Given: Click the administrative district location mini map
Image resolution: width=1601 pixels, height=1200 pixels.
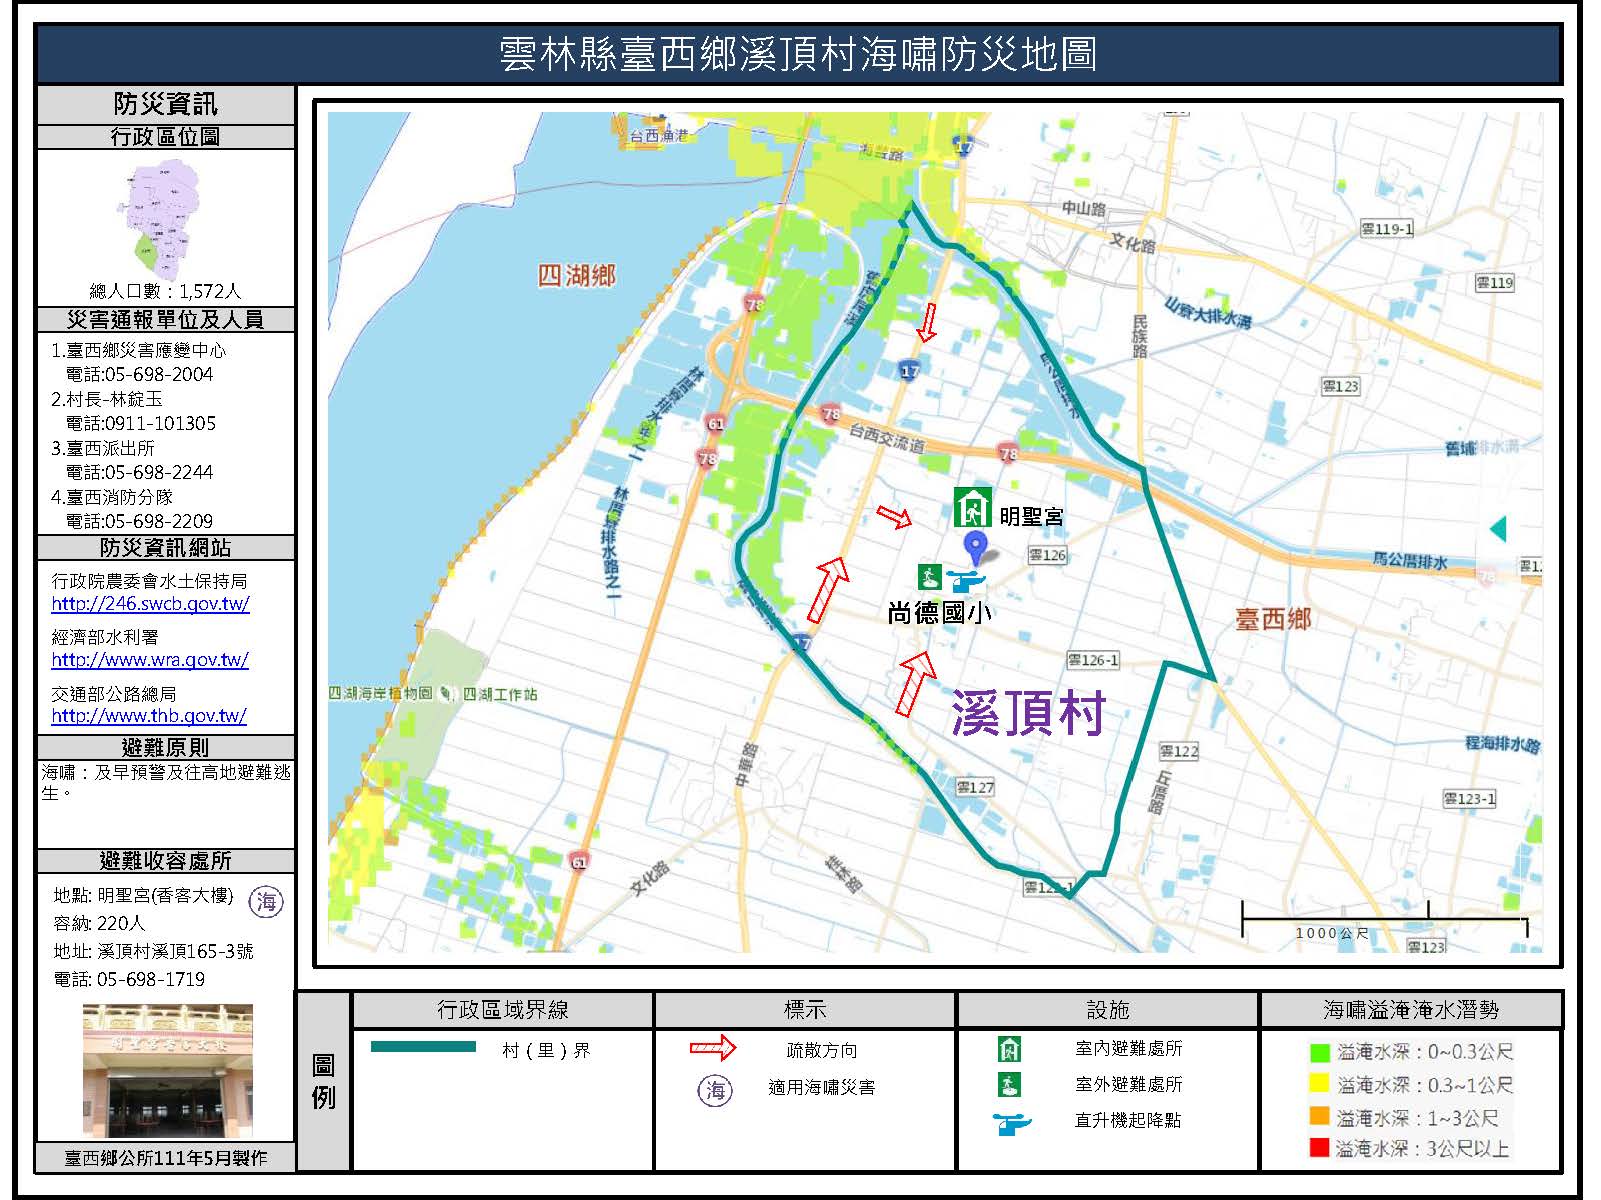Looking at the screenshot, I should click(161, 220).
